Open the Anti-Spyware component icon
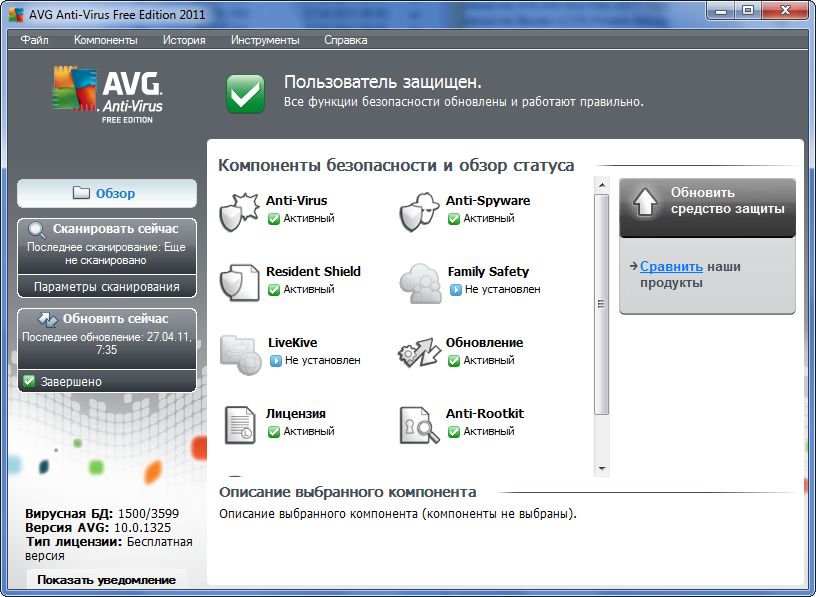The width and height of the screenshot is (816, 597). [419, 212]
